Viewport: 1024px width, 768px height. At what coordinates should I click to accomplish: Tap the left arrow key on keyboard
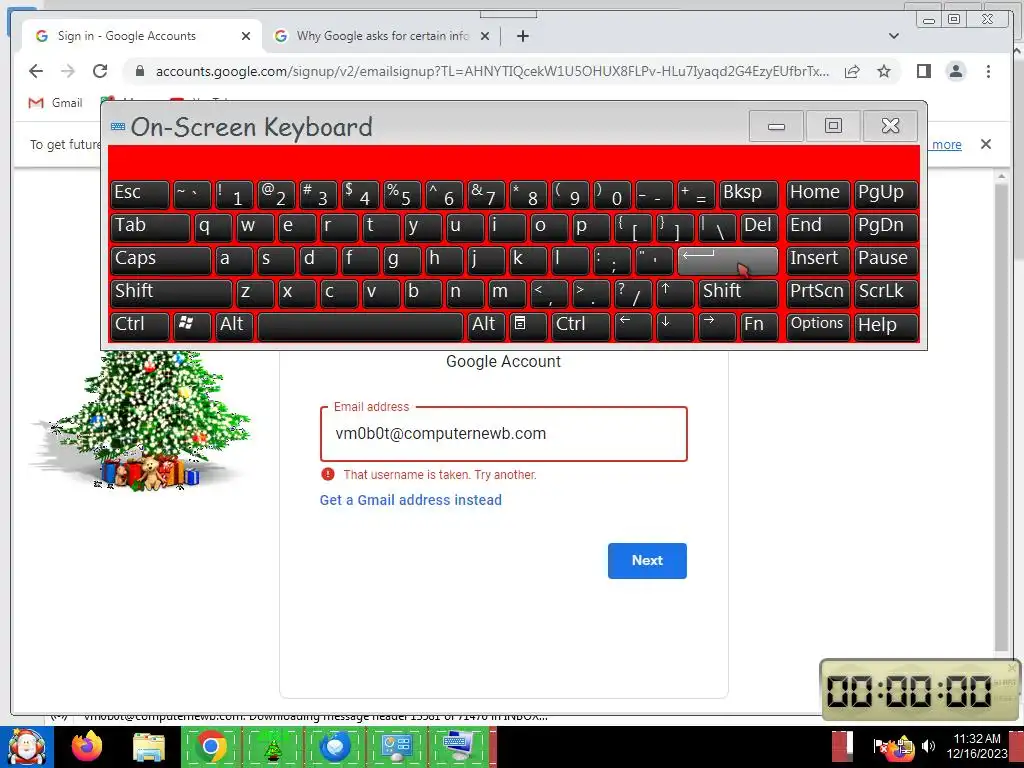[x=633, y=325]
